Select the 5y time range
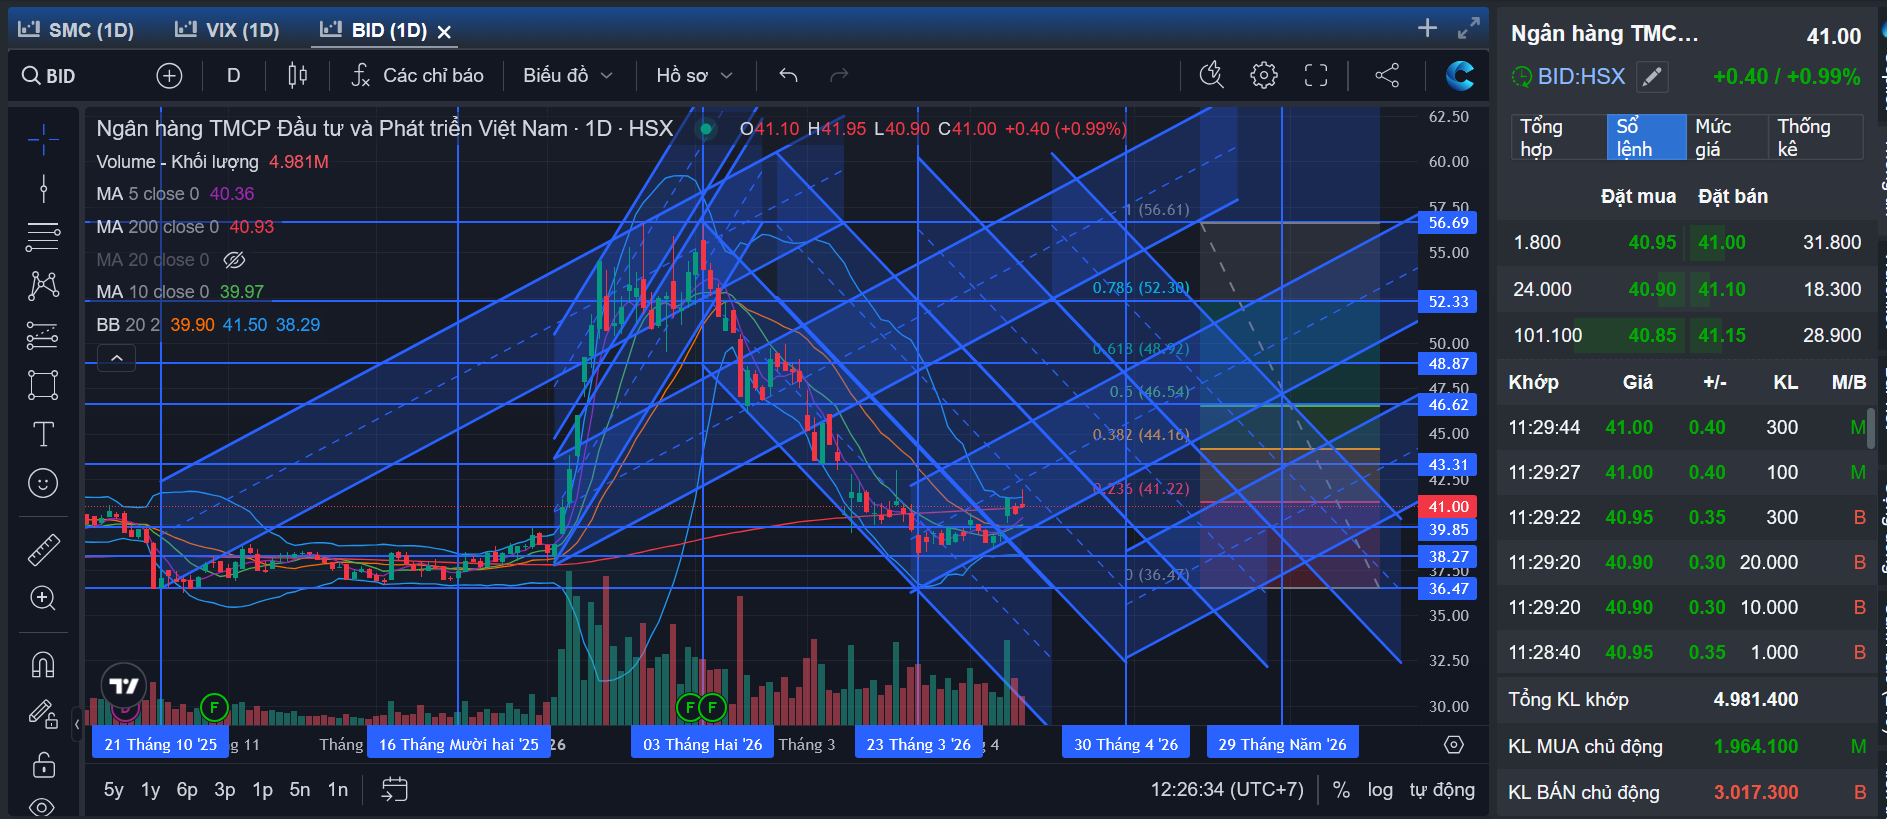Screen dimensions: 1887x819 click(114, 790)
